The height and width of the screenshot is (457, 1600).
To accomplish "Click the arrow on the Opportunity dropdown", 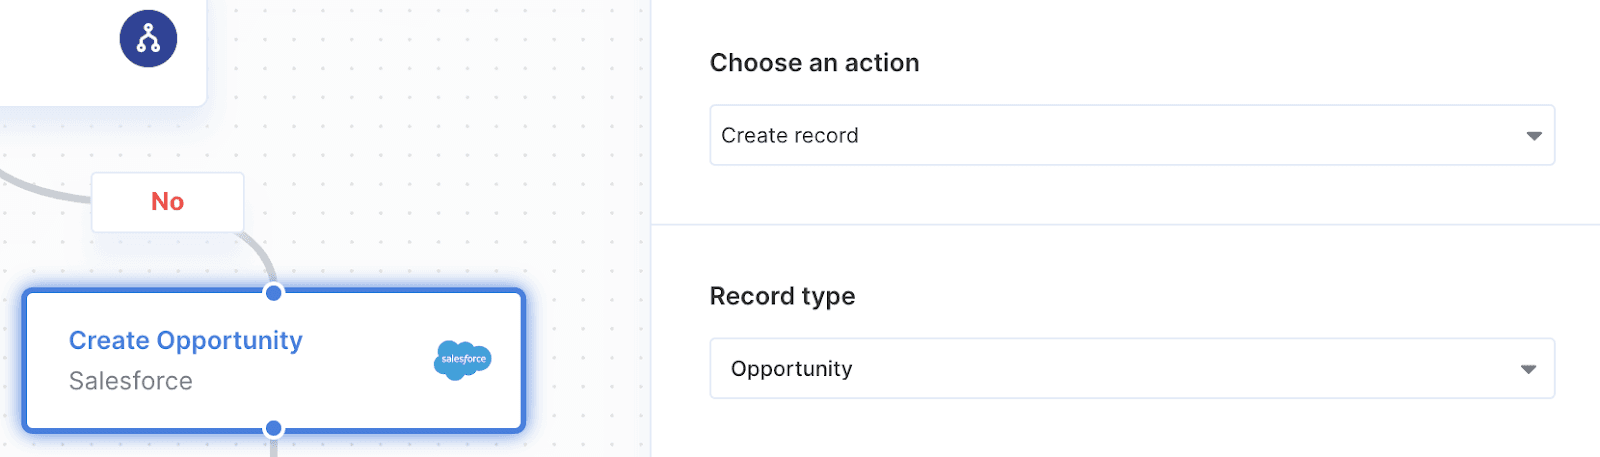I will (1528, 369).
